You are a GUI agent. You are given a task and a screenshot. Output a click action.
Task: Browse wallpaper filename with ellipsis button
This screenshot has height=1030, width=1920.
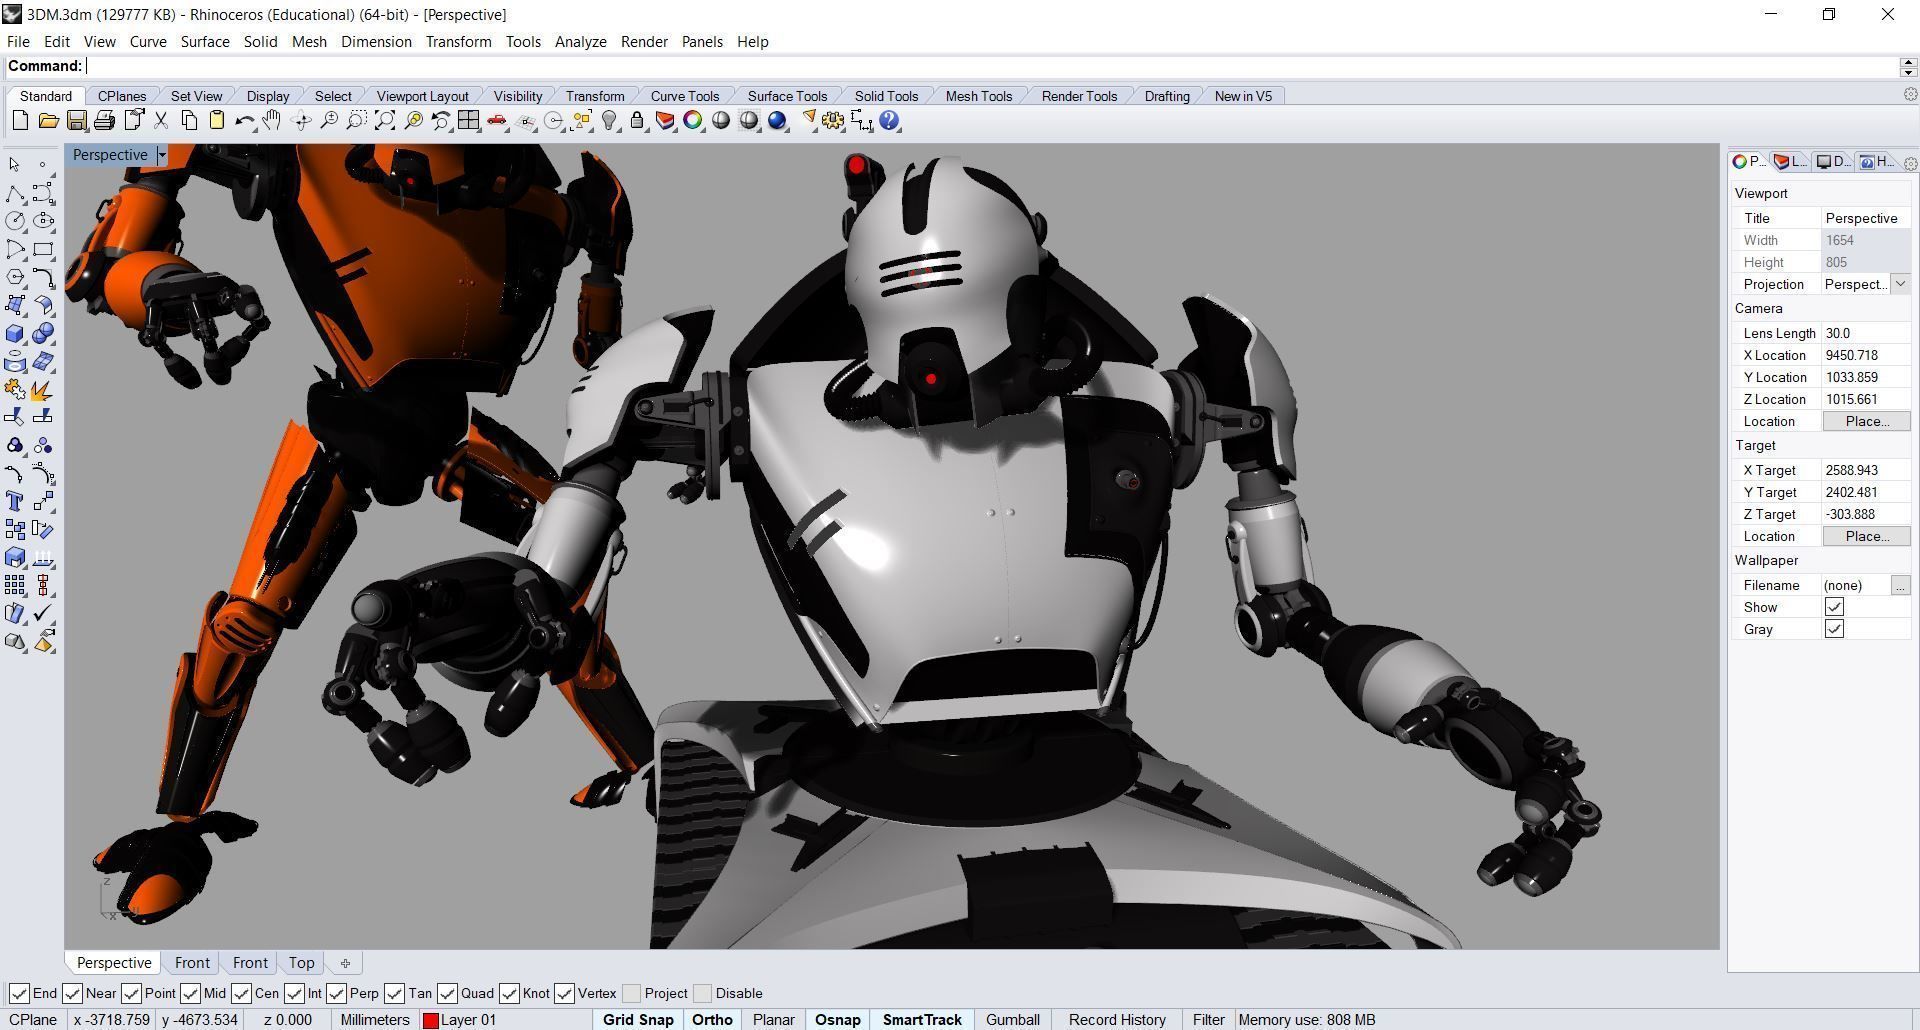point(1900,585)
